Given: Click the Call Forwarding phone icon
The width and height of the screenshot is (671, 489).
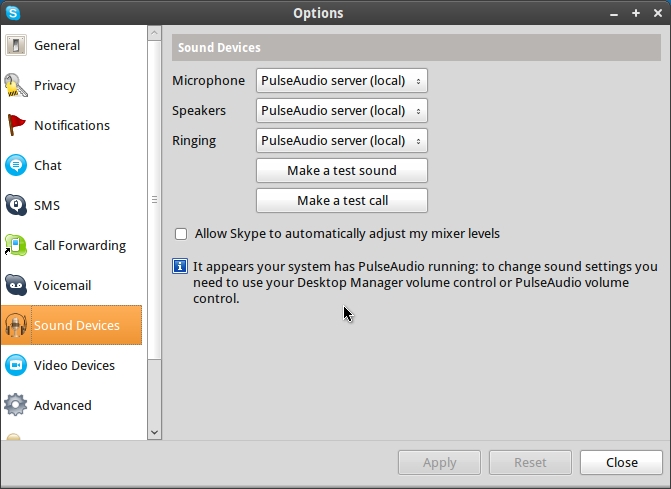Looking at the screenshot, I should [16, 245].
